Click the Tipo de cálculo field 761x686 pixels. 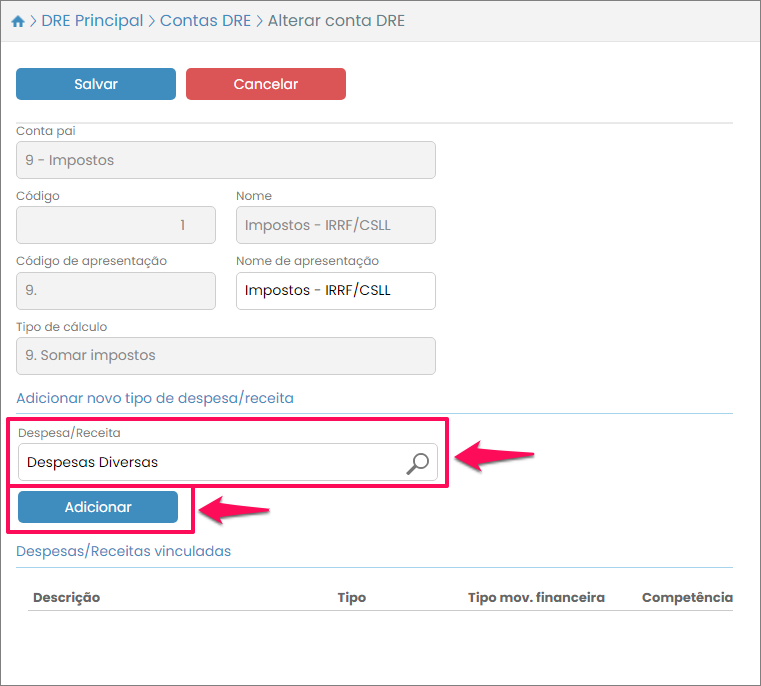(225, 355)
